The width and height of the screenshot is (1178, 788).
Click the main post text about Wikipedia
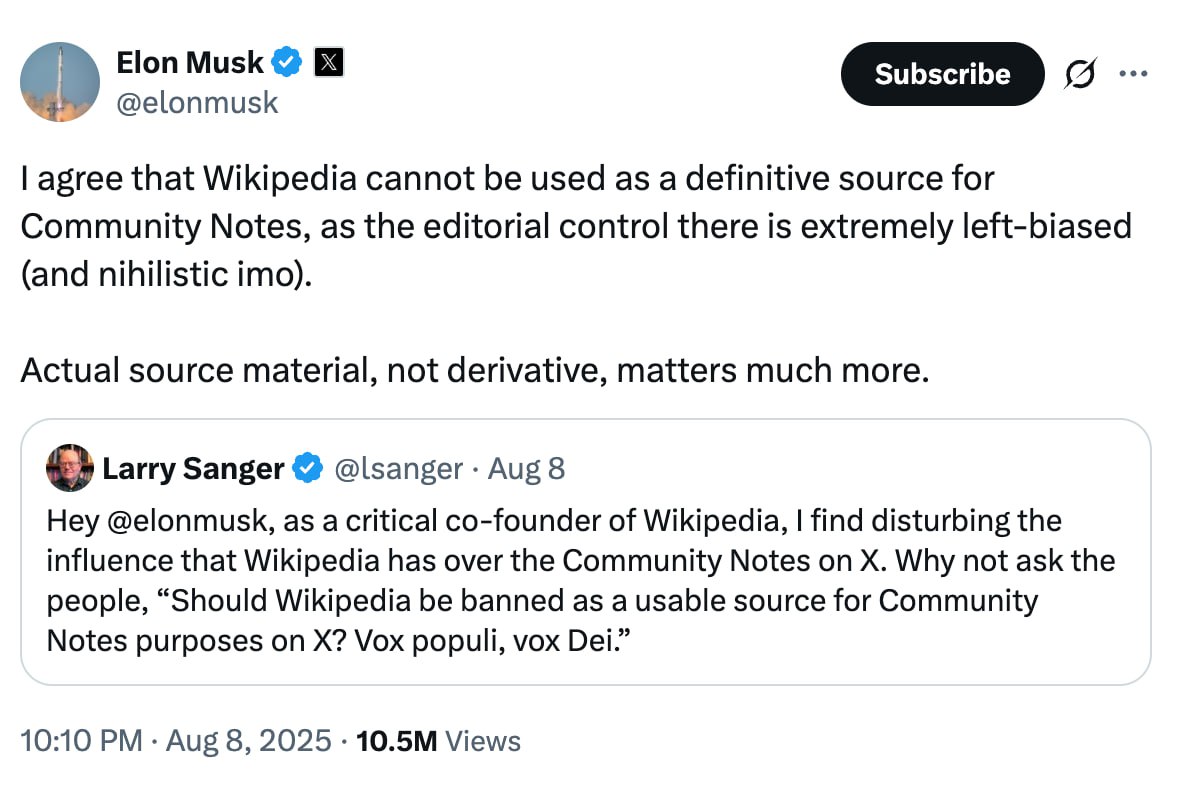pyautogui.click(x=575, y=226)
